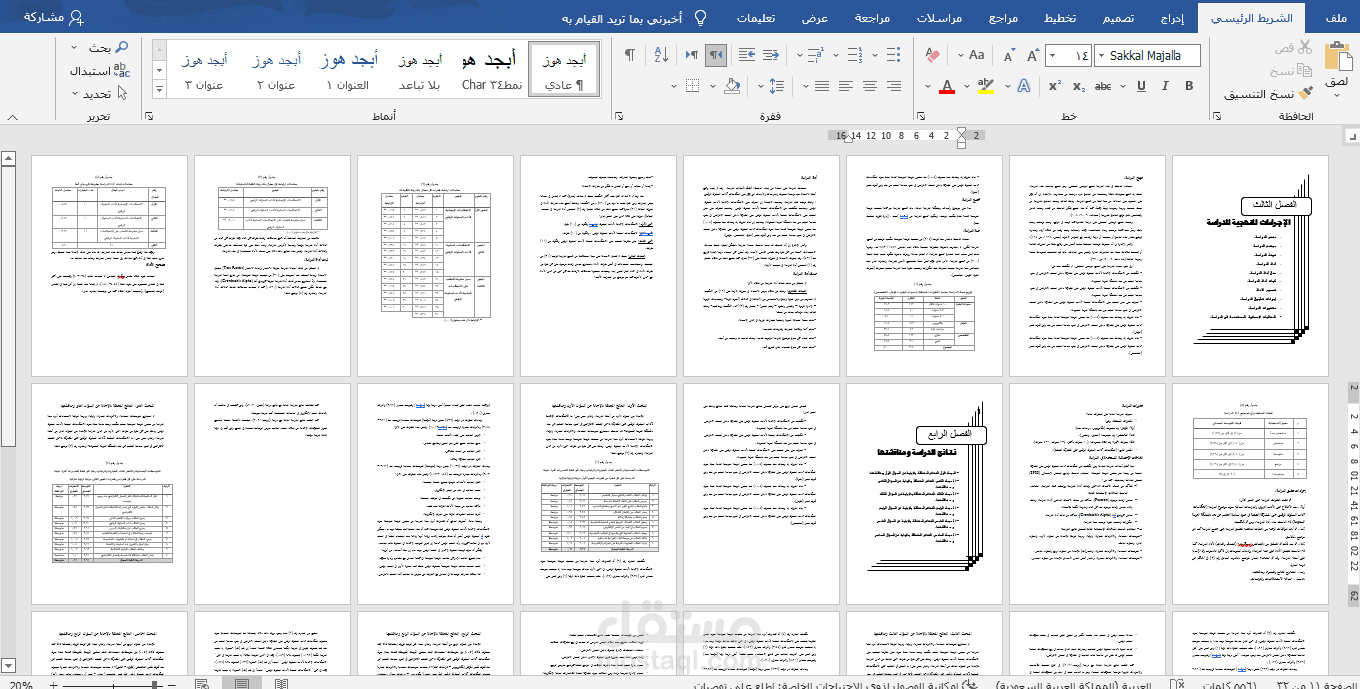Viewport: 1360px width, 689px height.
Task: Click Borders icon
Action: [x=692, y=86]
